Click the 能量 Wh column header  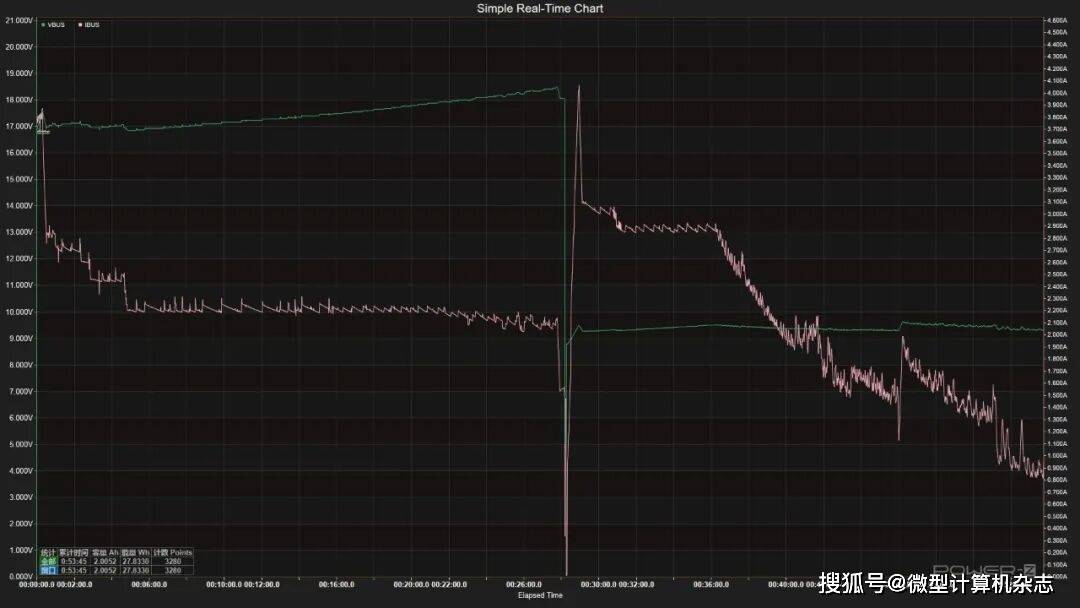point(136,552)
